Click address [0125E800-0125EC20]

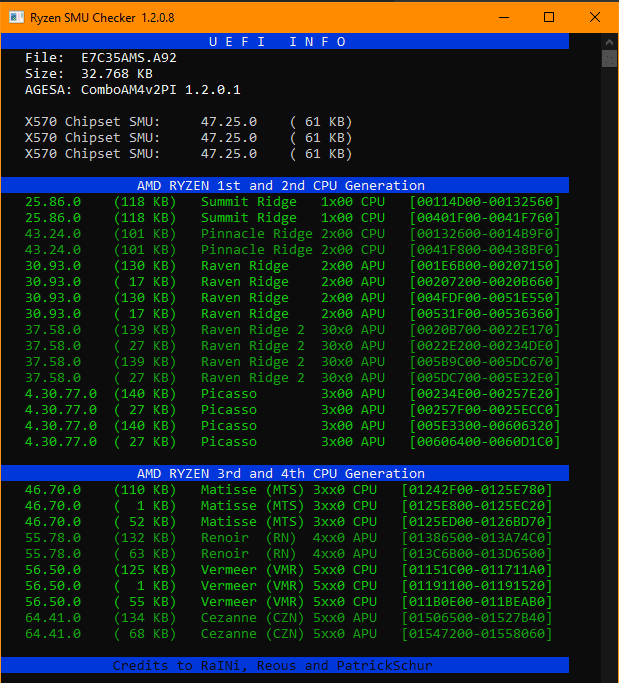(477, 506)
